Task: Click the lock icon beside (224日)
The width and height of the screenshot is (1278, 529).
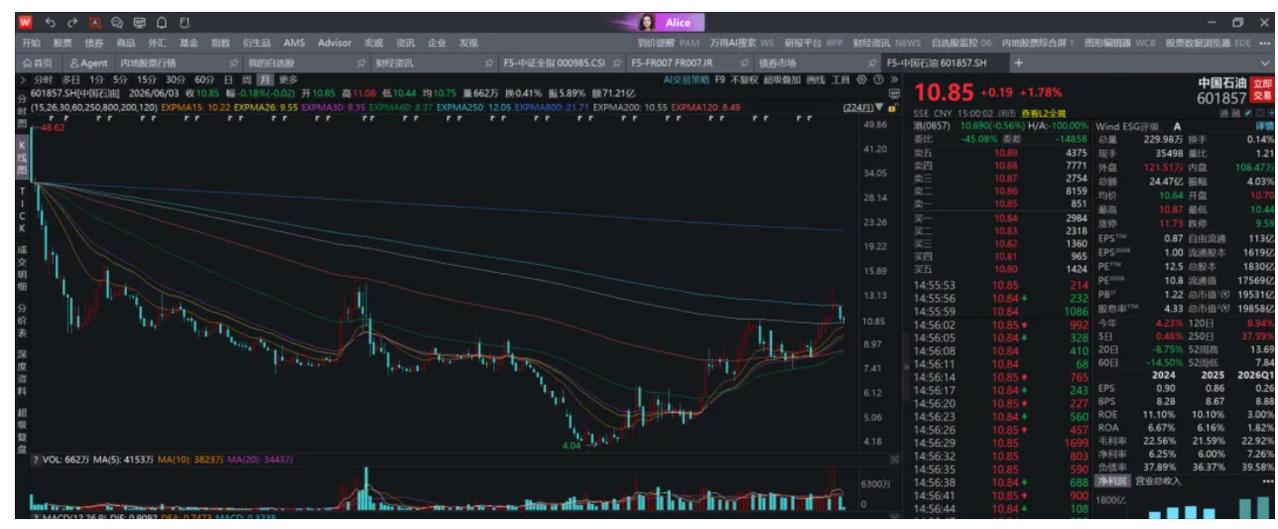Action: [x=892, y=105]
